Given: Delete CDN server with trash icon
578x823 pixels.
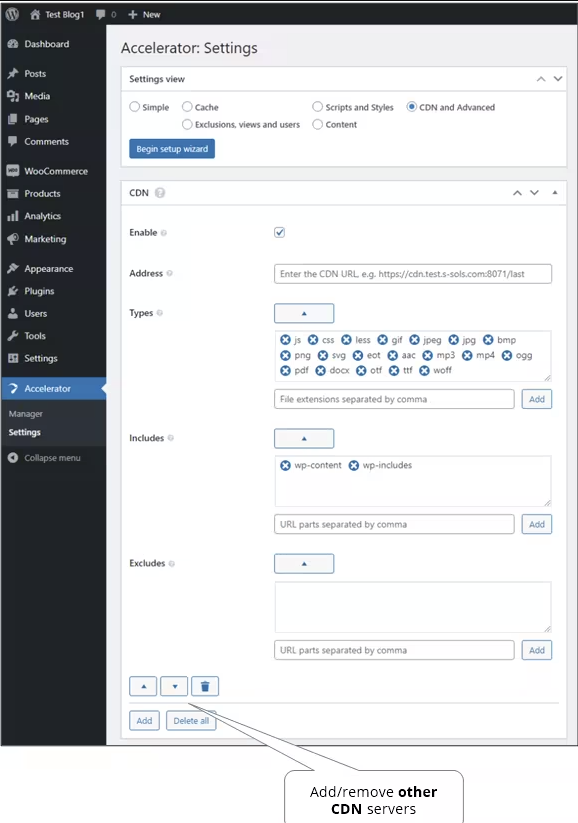Looking at the screenshot, I should (205, 686).
